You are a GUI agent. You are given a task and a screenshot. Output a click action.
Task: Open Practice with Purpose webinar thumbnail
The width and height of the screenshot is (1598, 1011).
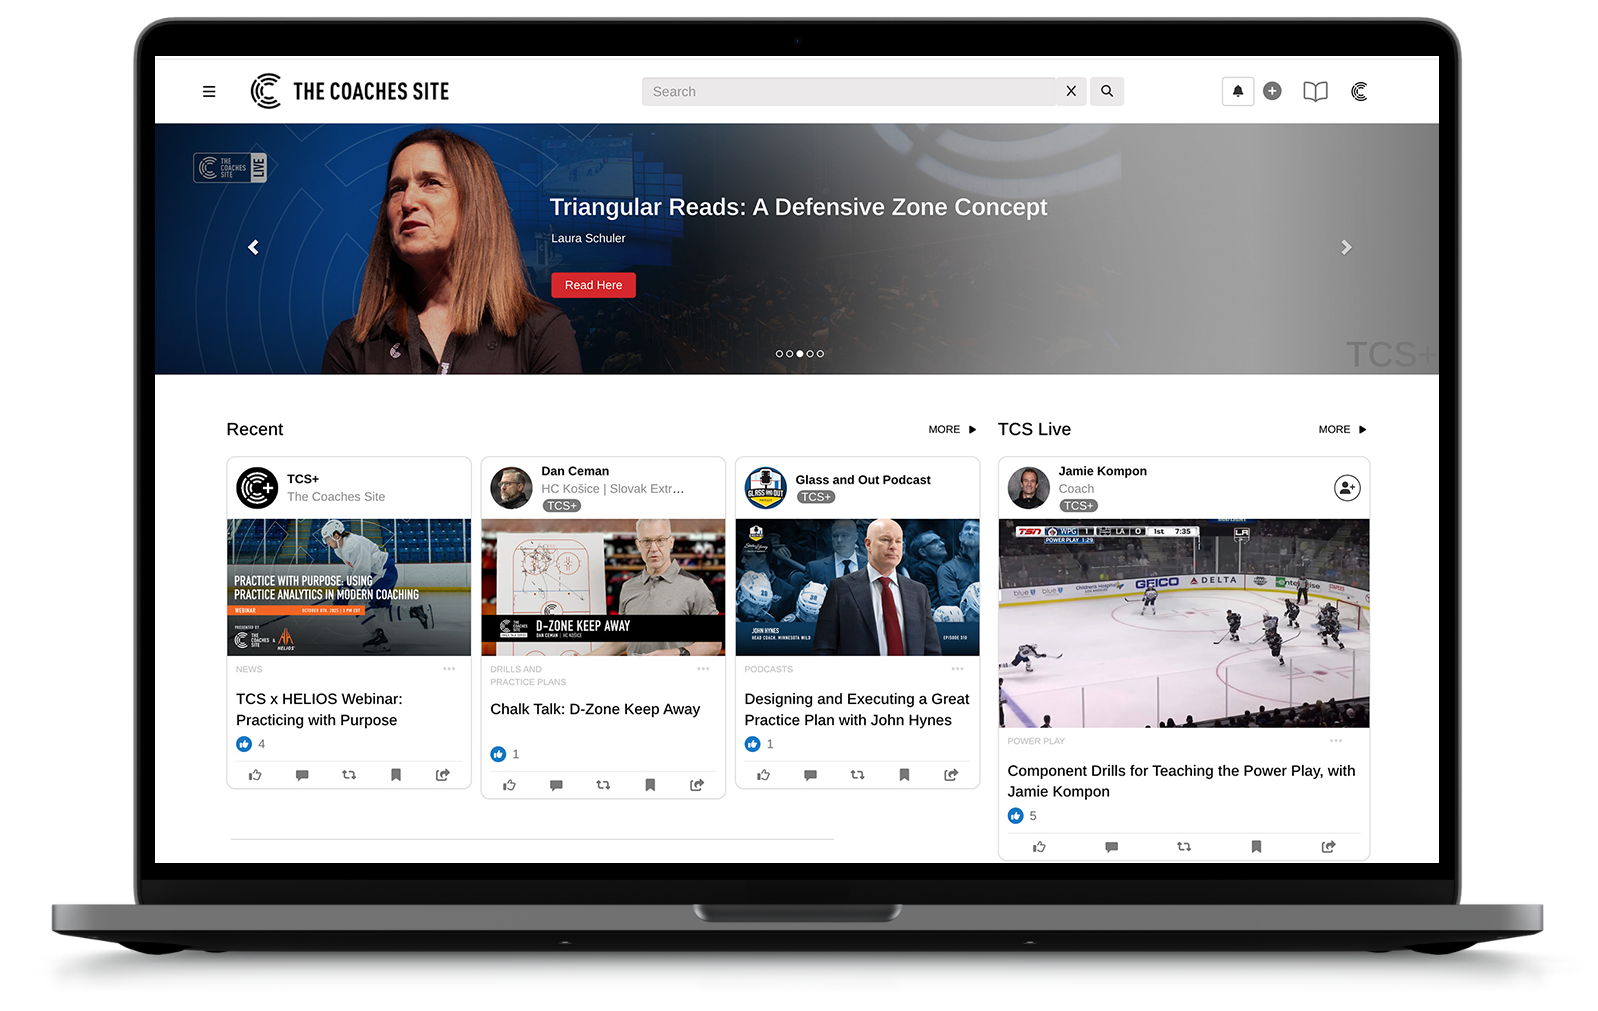(x=349, y=587)
